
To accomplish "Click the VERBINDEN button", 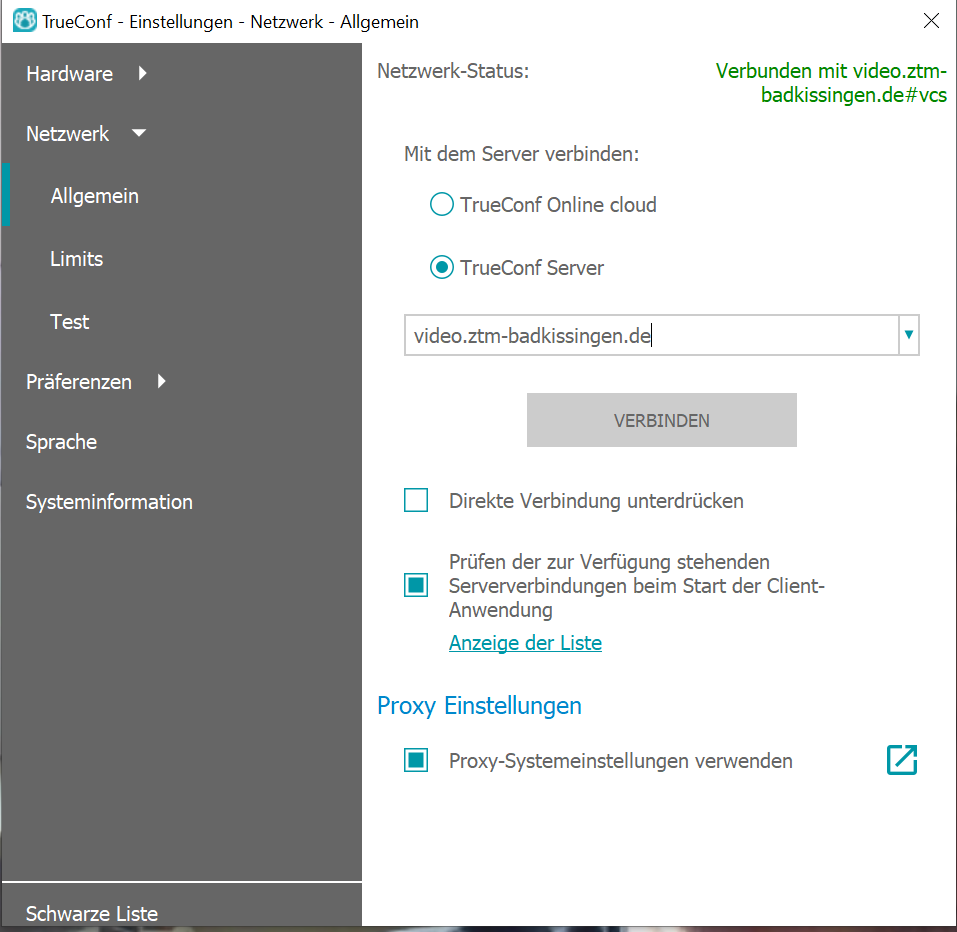I will click(x=662, y=420).
